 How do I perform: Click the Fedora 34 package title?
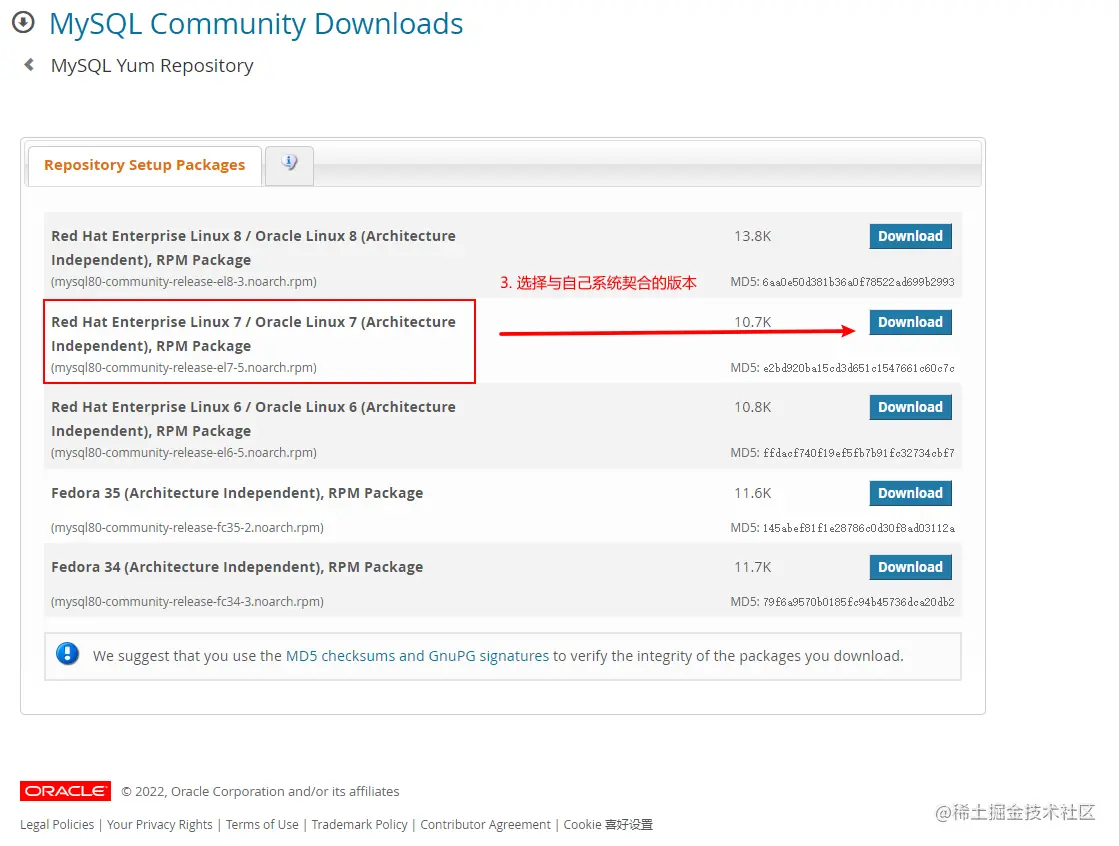pos(237,567)
